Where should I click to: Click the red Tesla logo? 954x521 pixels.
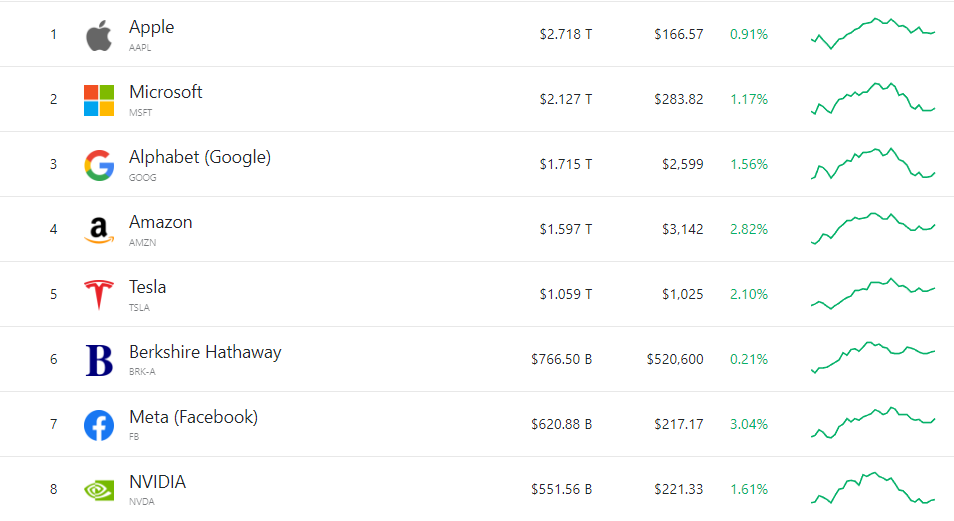[x=98, y=295]
